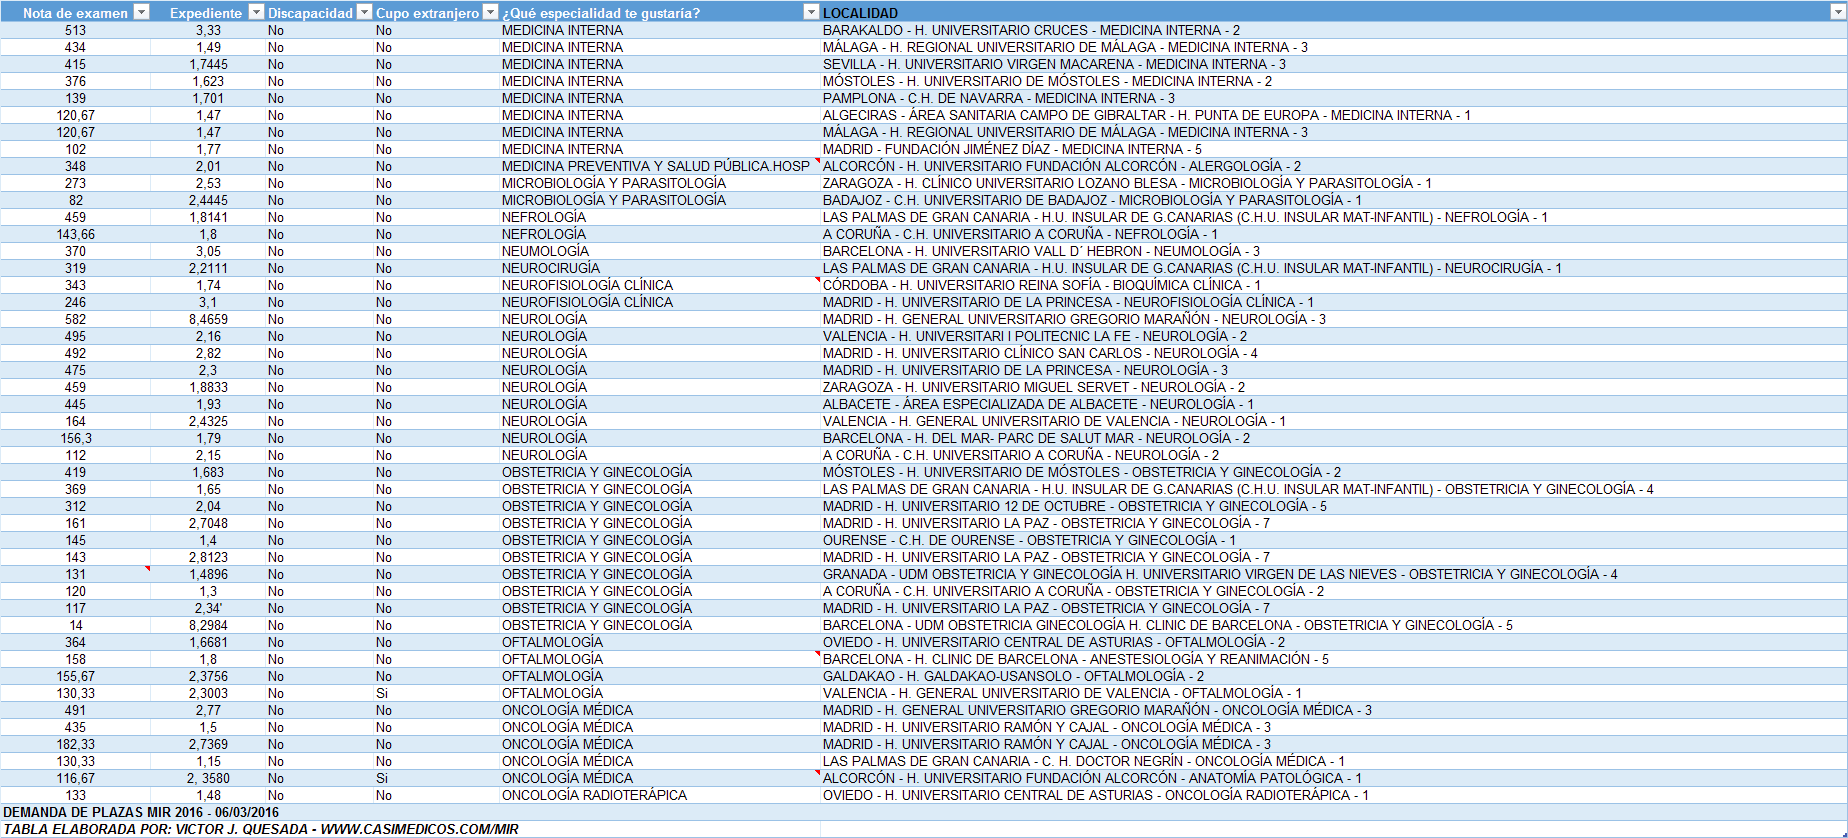Click the BARAKALDO H. Universitario Cruces cell
The height and width of the screenshot is (838, 1848).
pos(1334,30)
